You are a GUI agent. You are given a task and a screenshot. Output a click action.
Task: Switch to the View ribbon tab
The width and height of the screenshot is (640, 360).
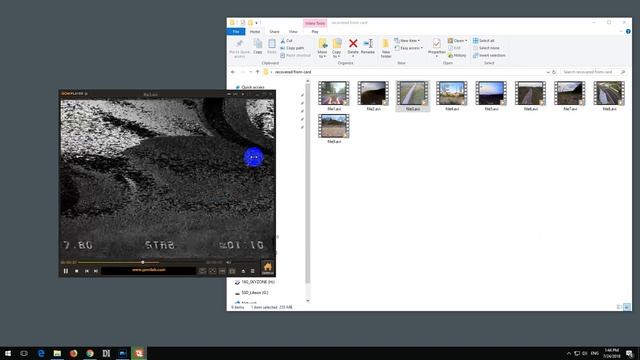coord(293,31)
